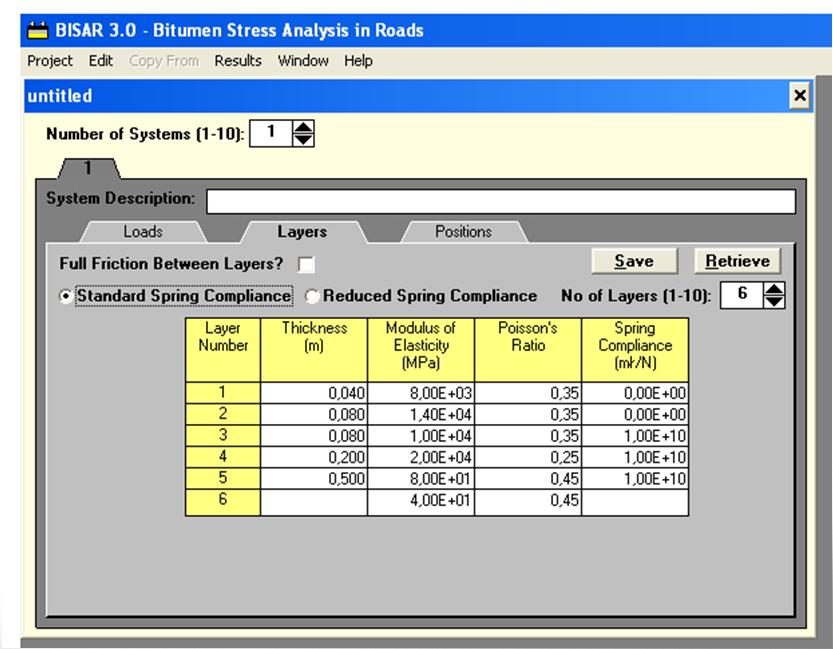
Task: Open the Window menu
Action: tap(303, 61)
